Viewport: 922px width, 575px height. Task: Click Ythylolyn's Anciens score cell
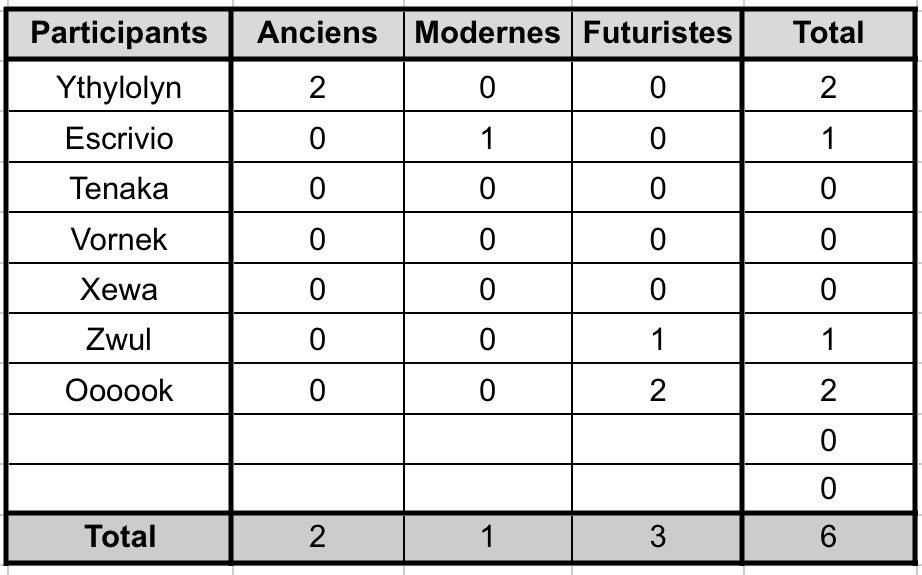coord(317,88)
